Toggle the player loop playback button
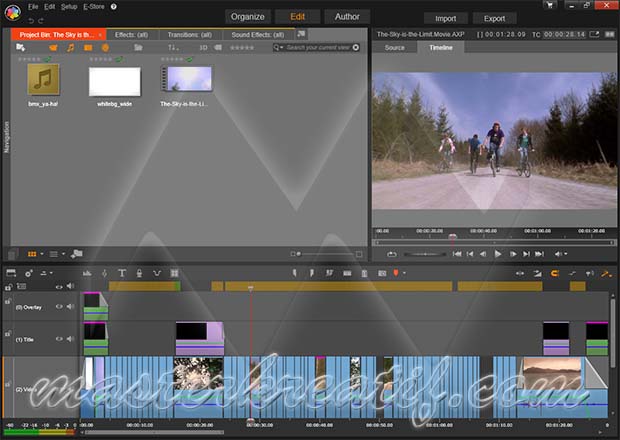This screenshot has height=440, width=620. pyautogui.click(x=391, y=254)
